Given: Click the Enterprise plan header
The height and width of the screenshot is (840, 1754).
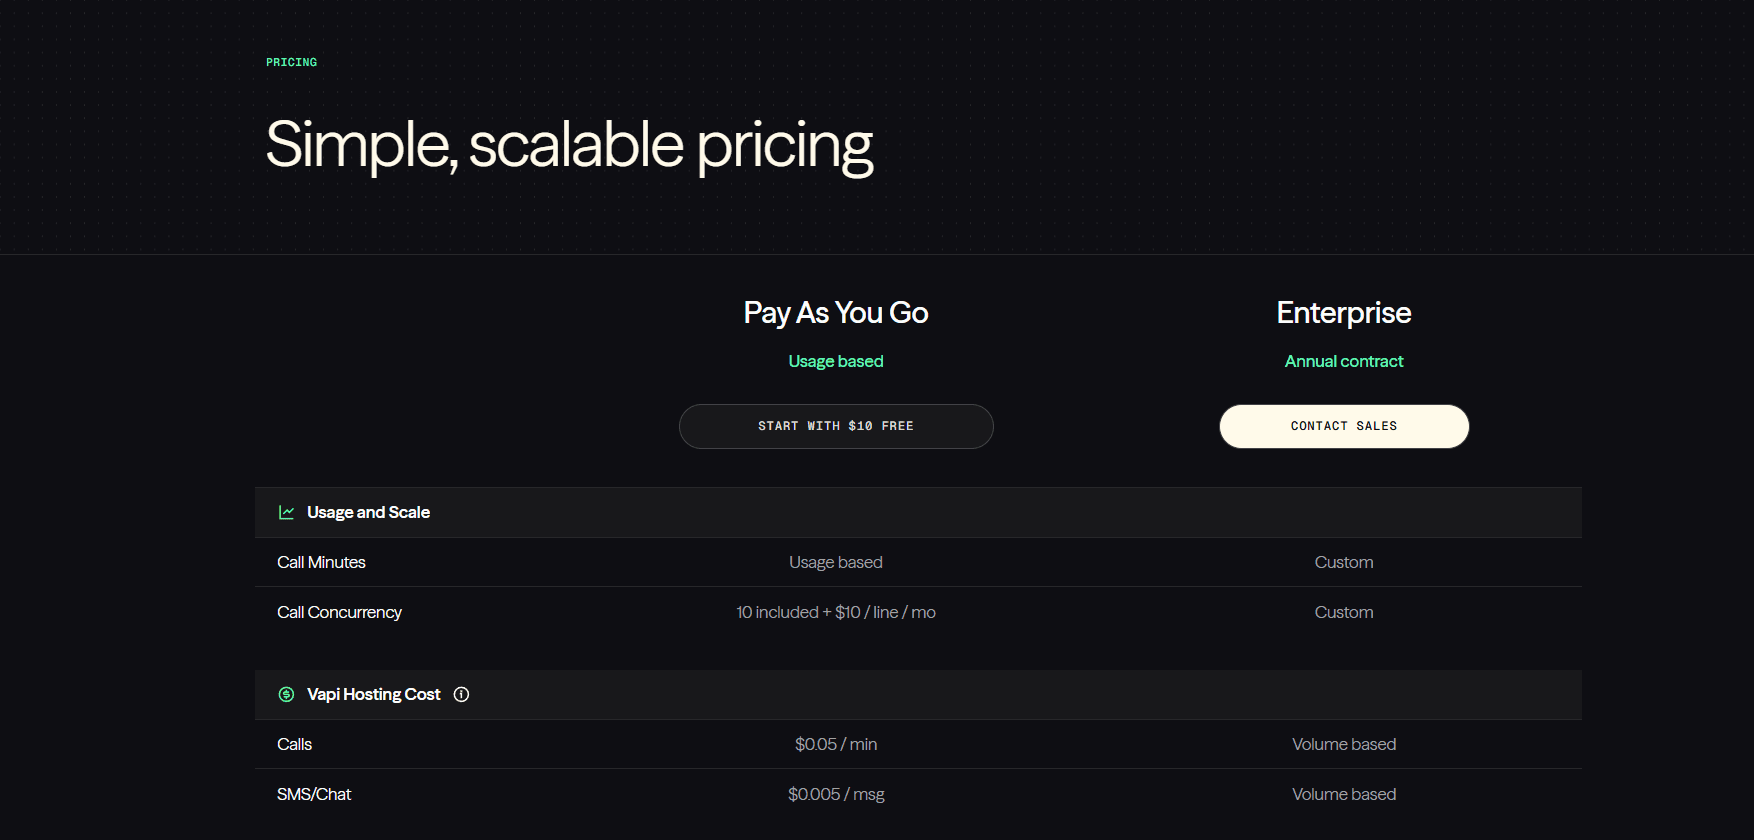Looking at the screenshot, I should 1344,312.
